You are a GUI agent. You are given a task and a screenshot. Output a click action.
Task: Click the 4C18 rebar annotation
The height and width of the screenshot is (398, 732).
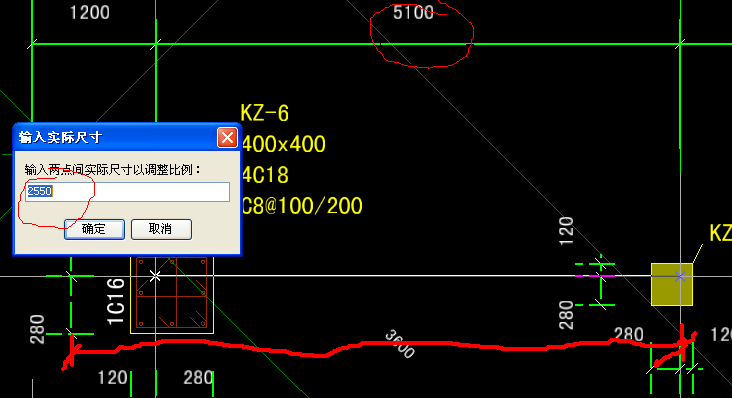[265, 175]
